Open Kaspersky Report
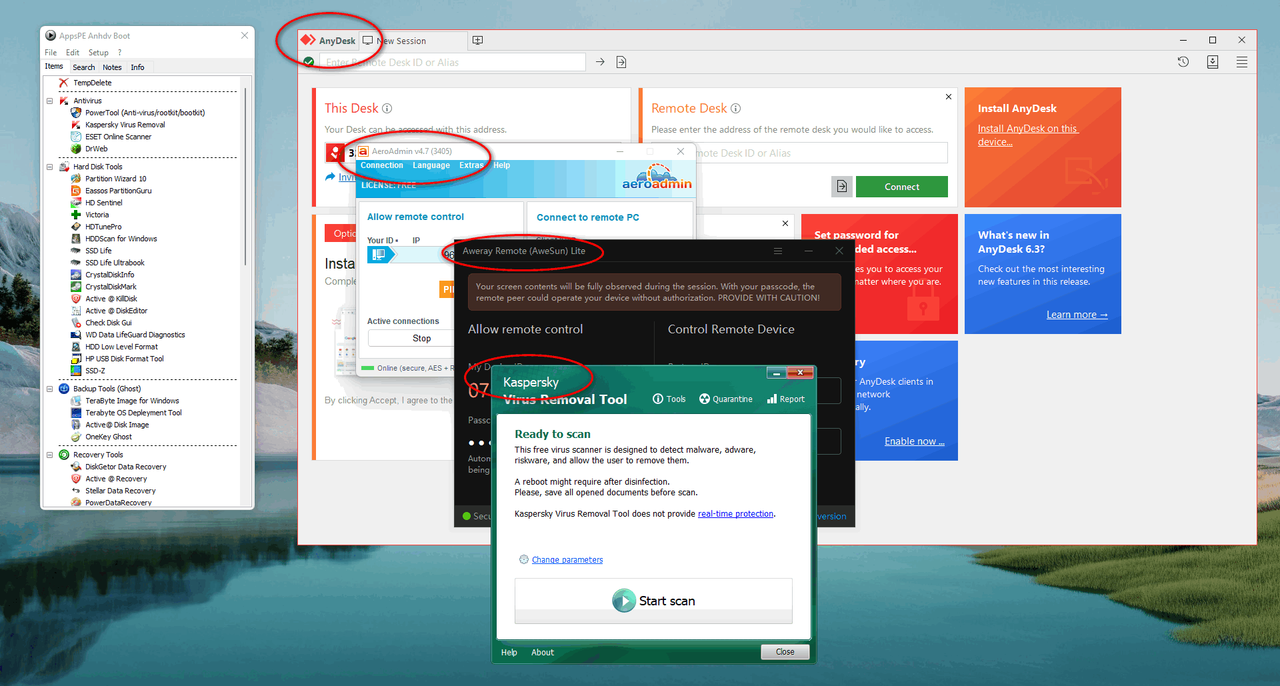This screenshot has width=1280, height=686. click(x=786, y=399)
